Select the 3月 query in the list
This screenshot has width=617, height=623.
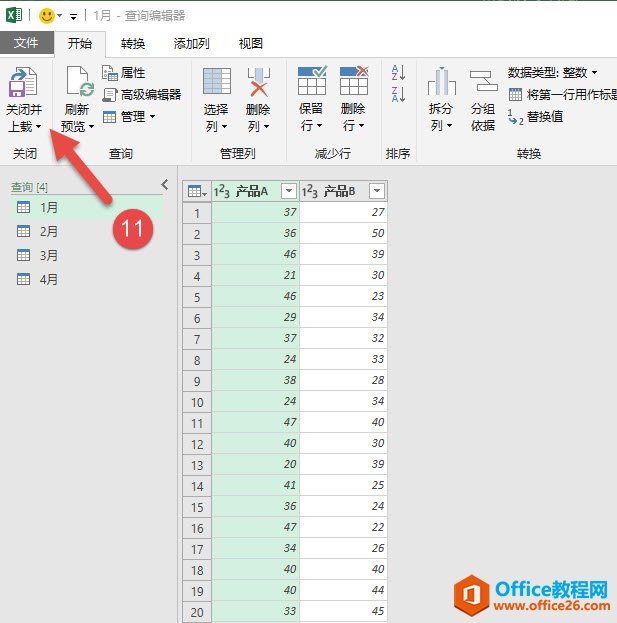(48, 255)
